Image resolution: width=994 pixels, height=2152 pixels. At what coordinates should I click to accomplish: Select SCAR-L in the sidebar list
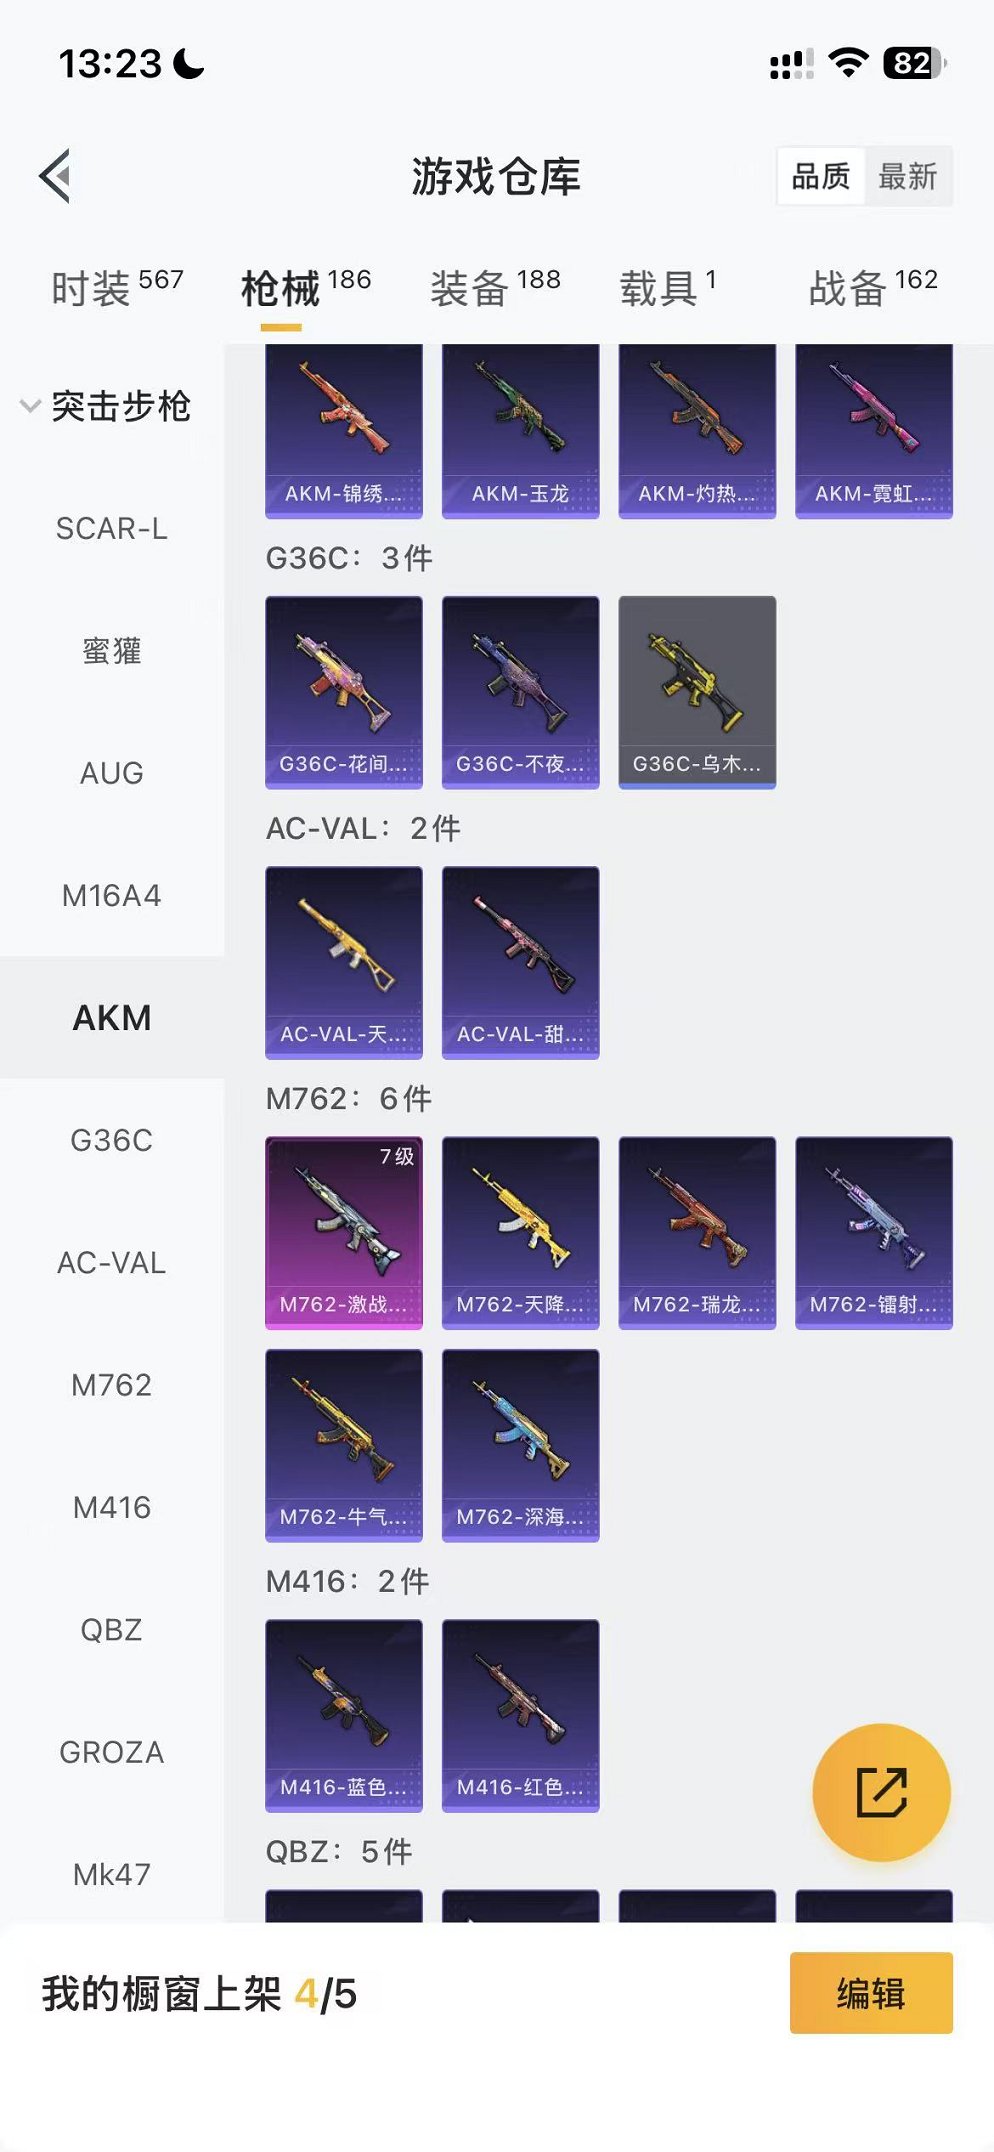click(x=112, y=528)
